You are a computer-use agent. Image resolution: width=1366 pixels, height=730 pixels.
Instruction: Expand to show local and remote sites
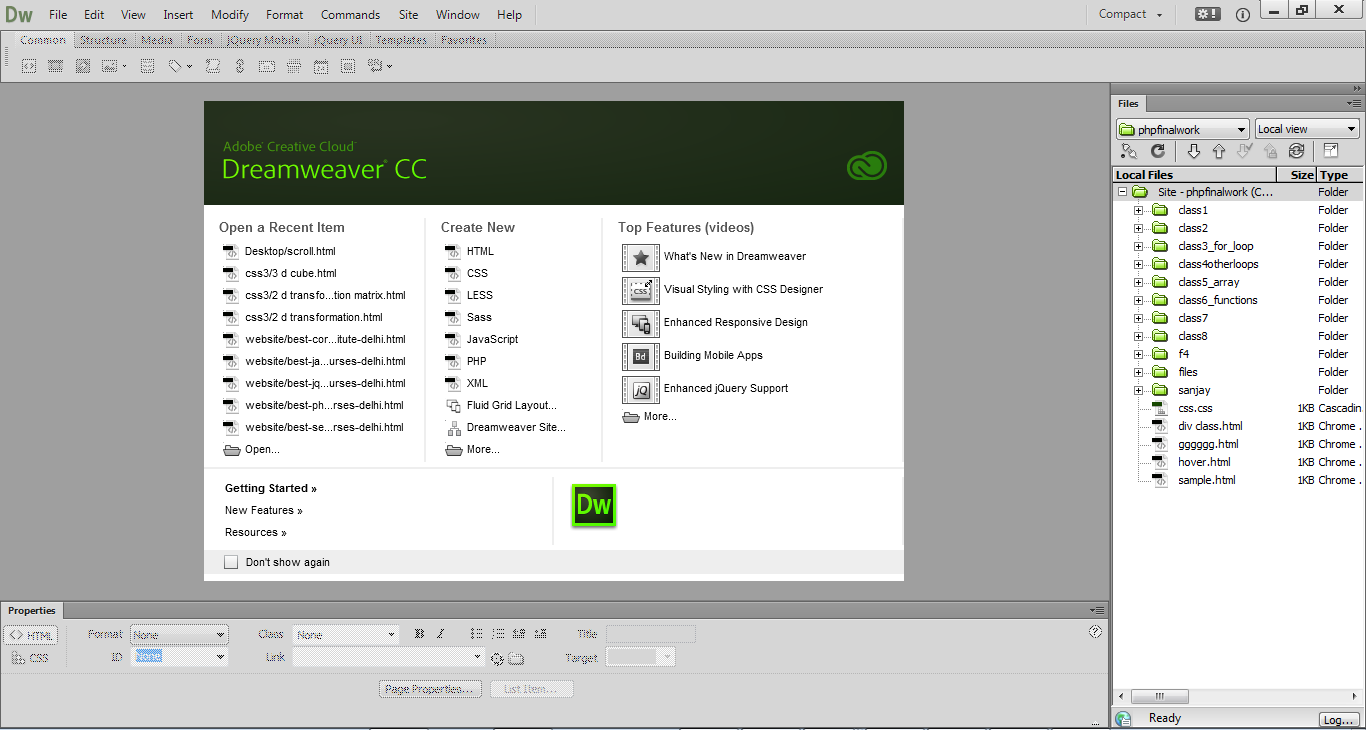pos(1331,151)
